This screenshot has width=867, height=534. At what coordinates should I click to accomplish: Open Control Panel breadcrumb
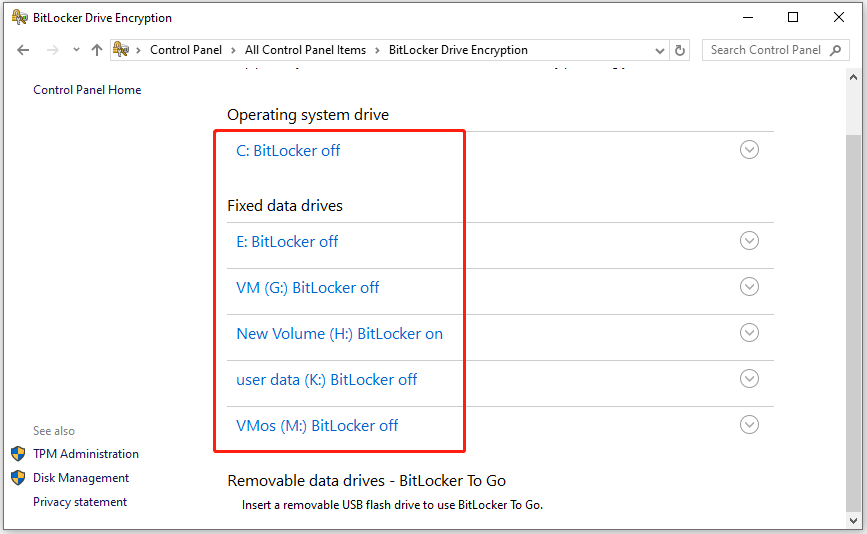[x=186, y=50]
